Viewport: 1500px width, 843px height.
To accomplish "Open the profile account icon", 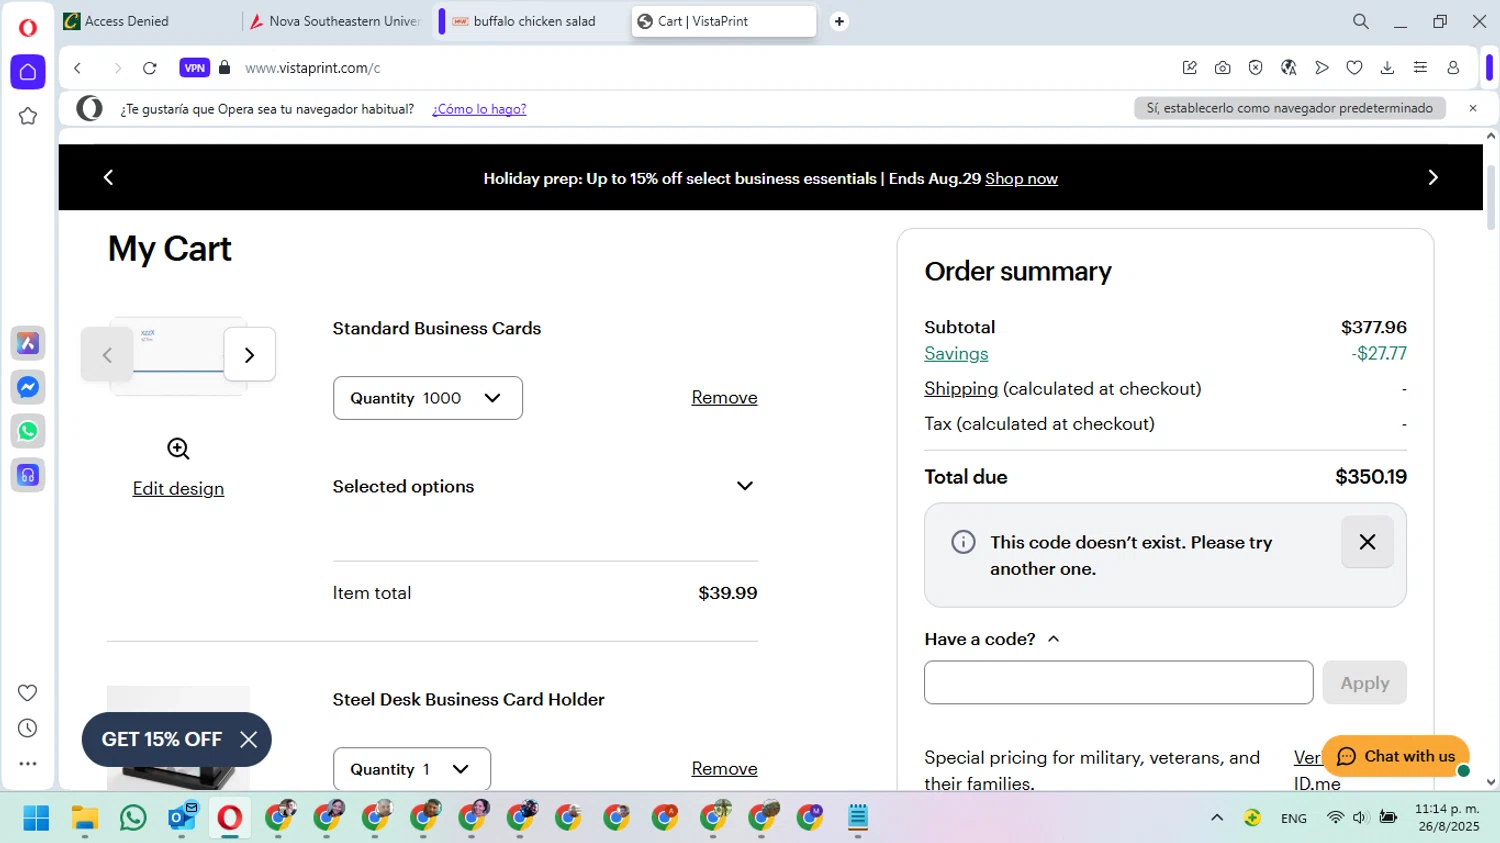I will click(x=1453, y=68).
